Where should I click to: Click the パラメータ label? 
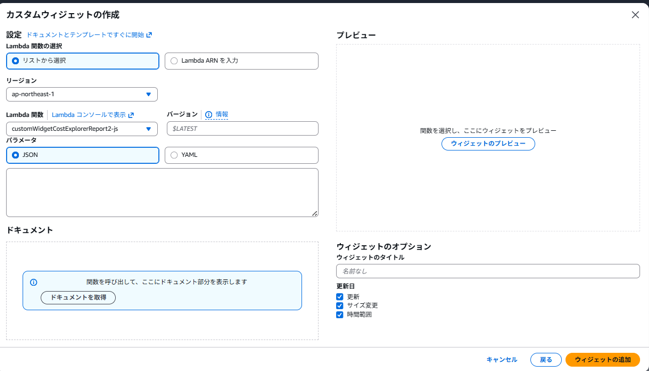pos(22,141)
